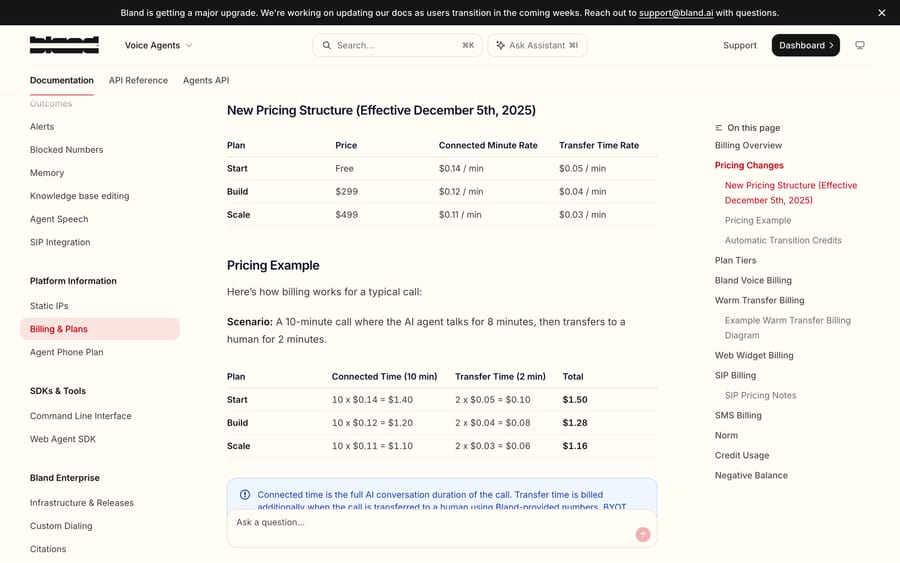Click the Ask Assistant sparkle icon
The image size is (900, 563).
point(501,45)
